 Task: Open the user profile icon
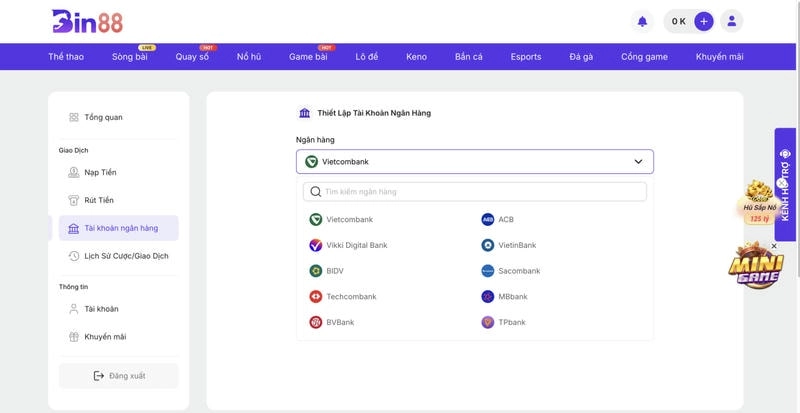point(733,21)
